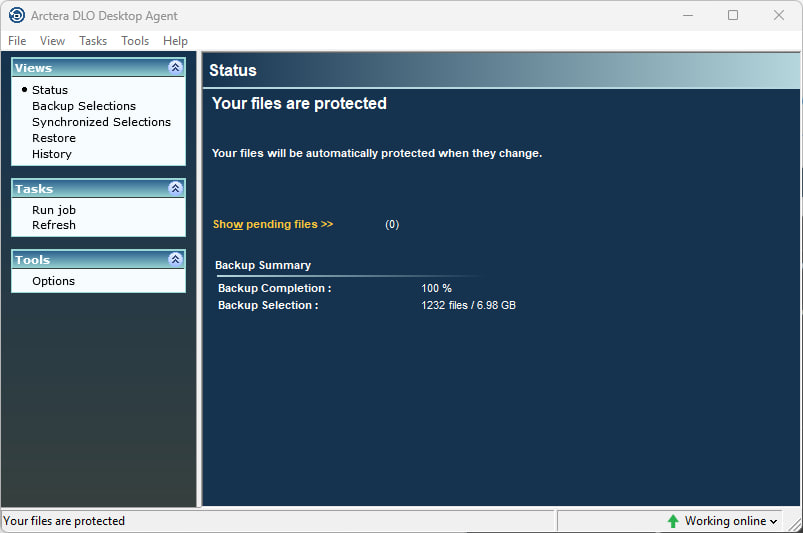
Task: Open the Restore view
Action: point(54,138)
